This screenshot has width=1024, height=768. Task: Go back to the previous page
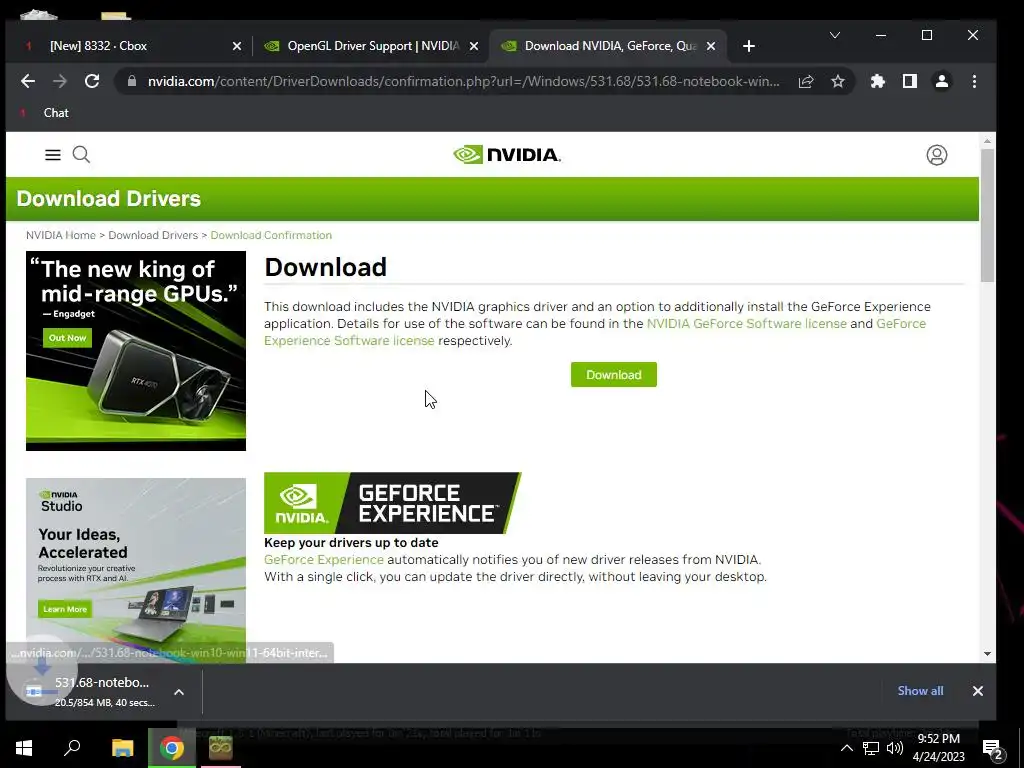pos(27,81)
